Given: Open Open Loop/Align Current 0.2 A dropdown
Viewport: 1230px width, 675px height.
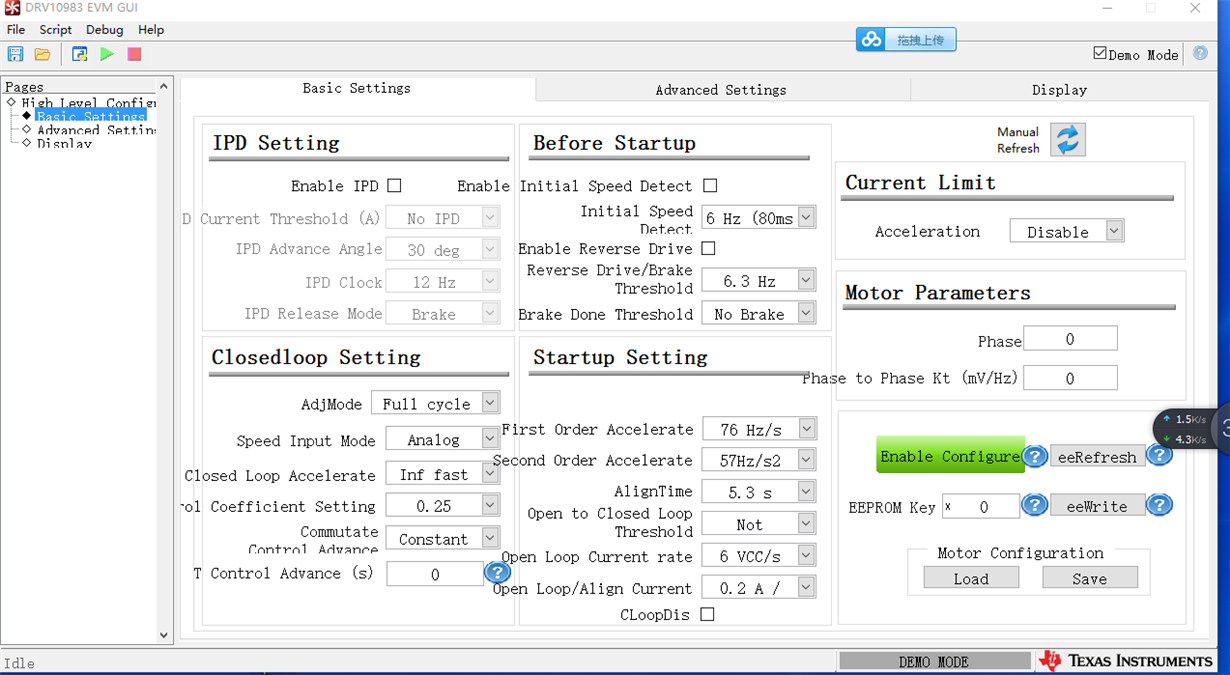Looking at the screenshot, I should [x=759, y=588].
